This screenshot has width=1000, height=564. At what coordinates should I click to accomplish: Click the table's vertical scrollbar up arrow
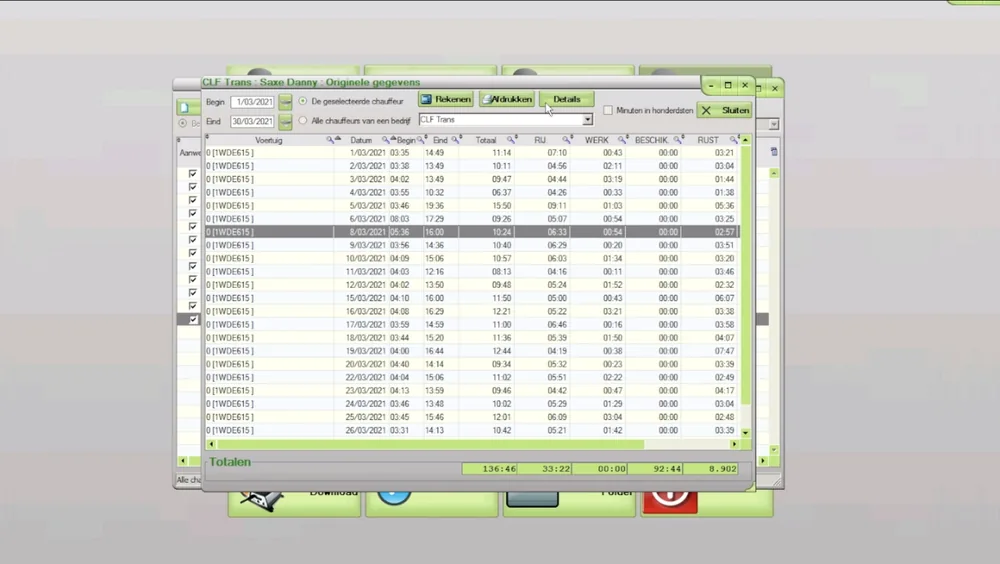pos(745,140)
